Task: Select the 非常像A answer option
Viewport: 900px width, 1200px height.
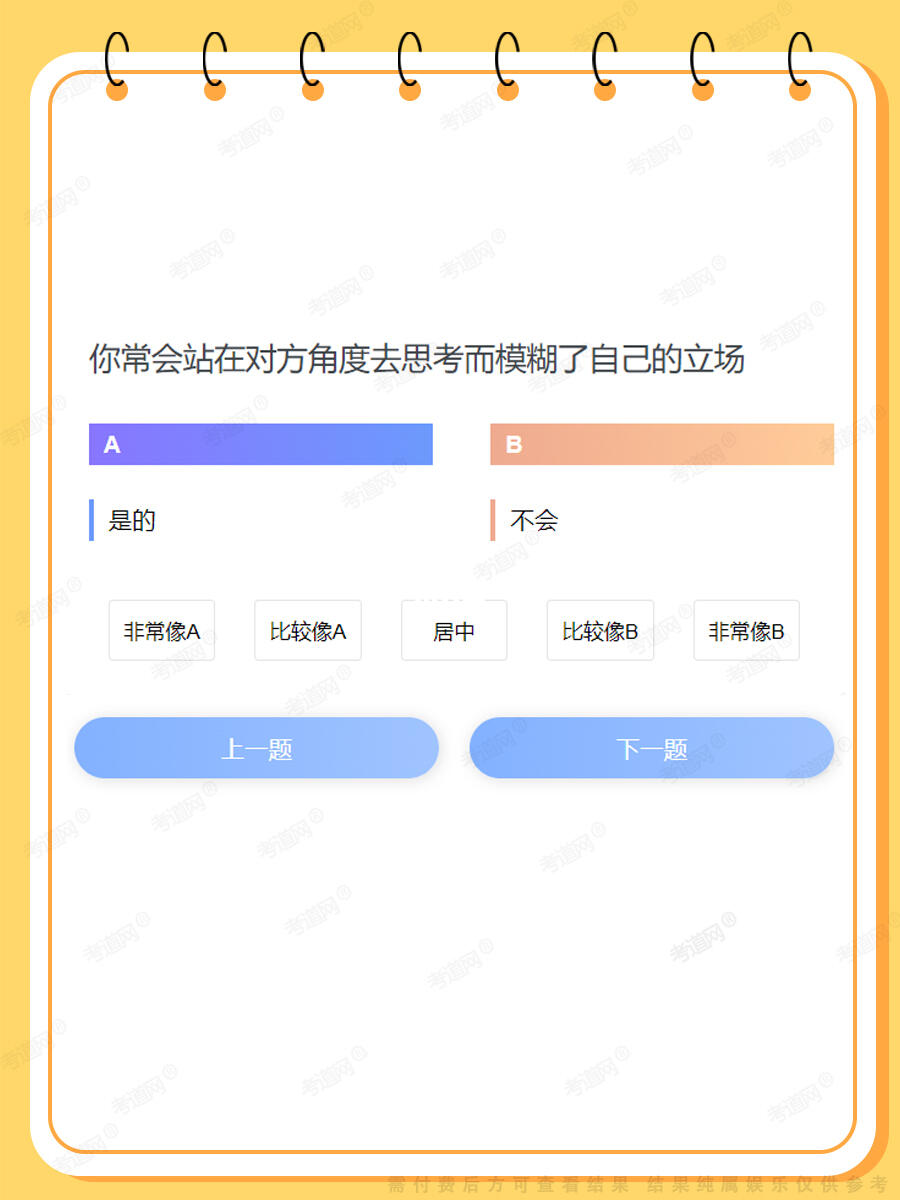Action: pos(162,631)
